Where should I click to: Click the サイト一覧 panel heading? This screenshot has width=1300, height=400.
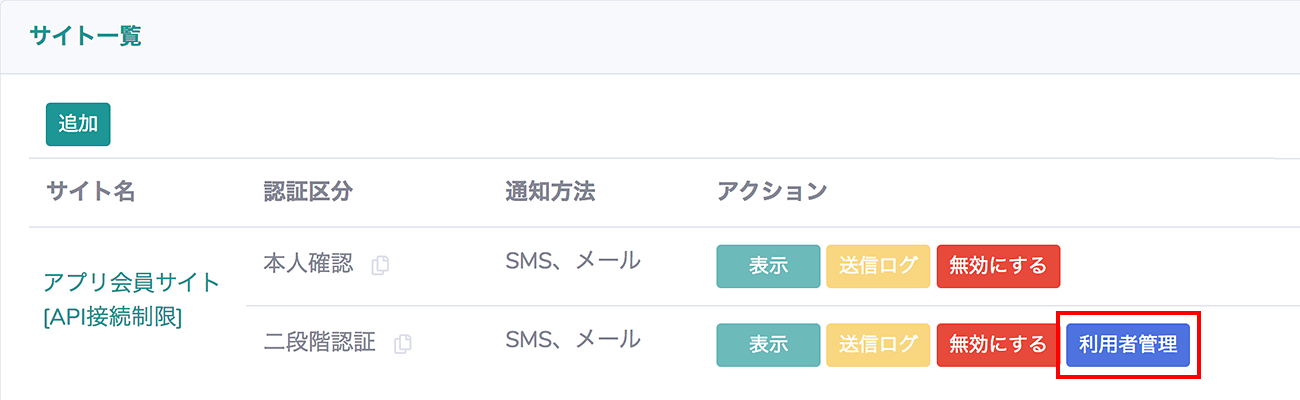(x=85, y=37)
